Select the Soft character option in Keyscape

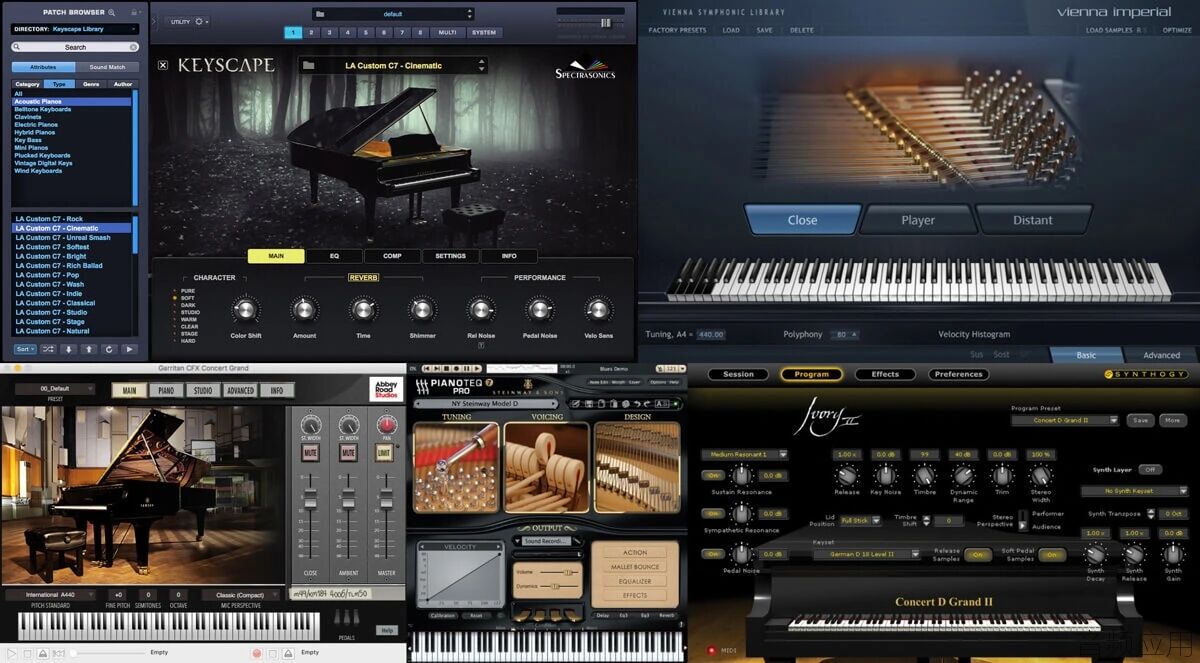(x=188, y=298)
